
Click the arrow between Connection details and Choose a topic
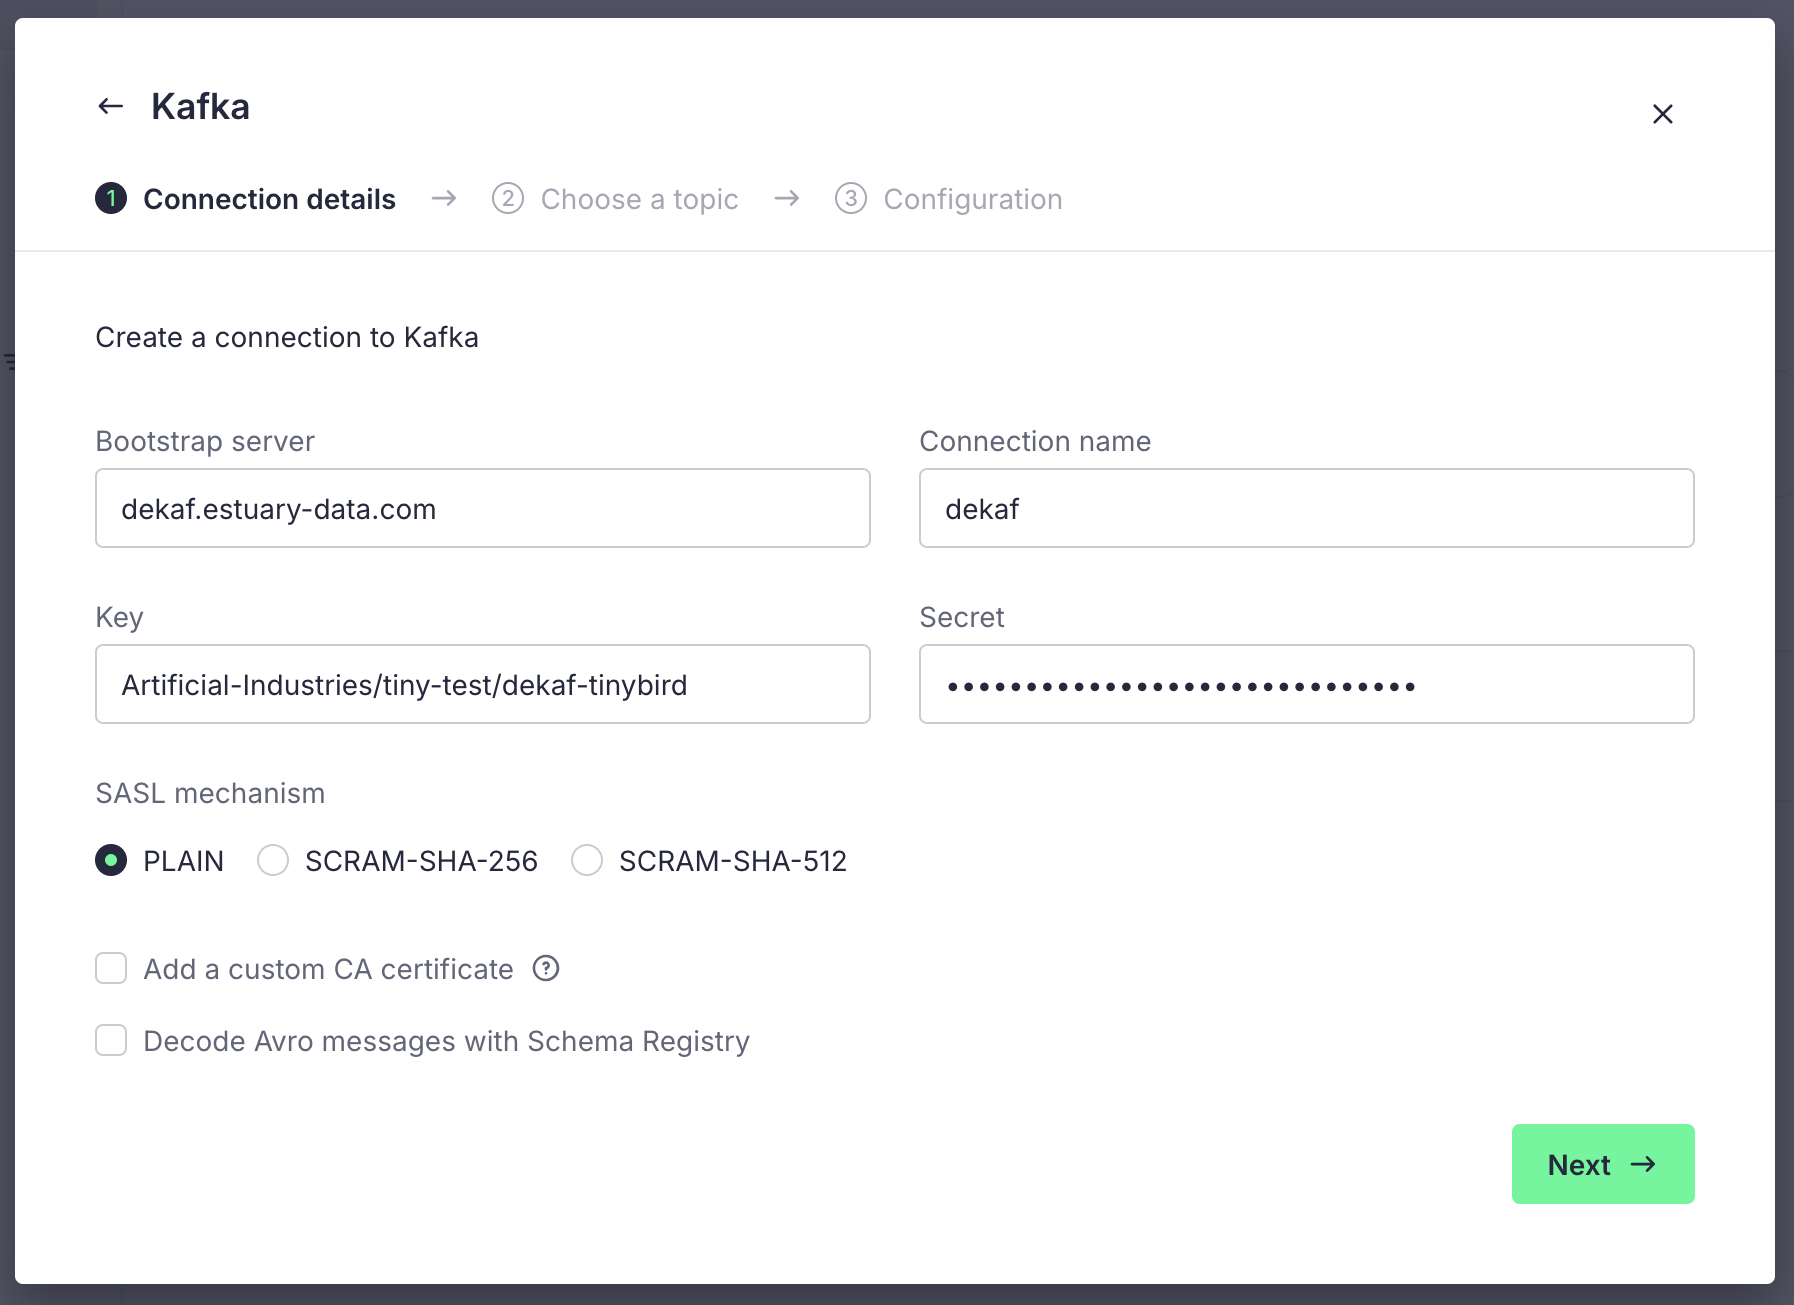443,199
